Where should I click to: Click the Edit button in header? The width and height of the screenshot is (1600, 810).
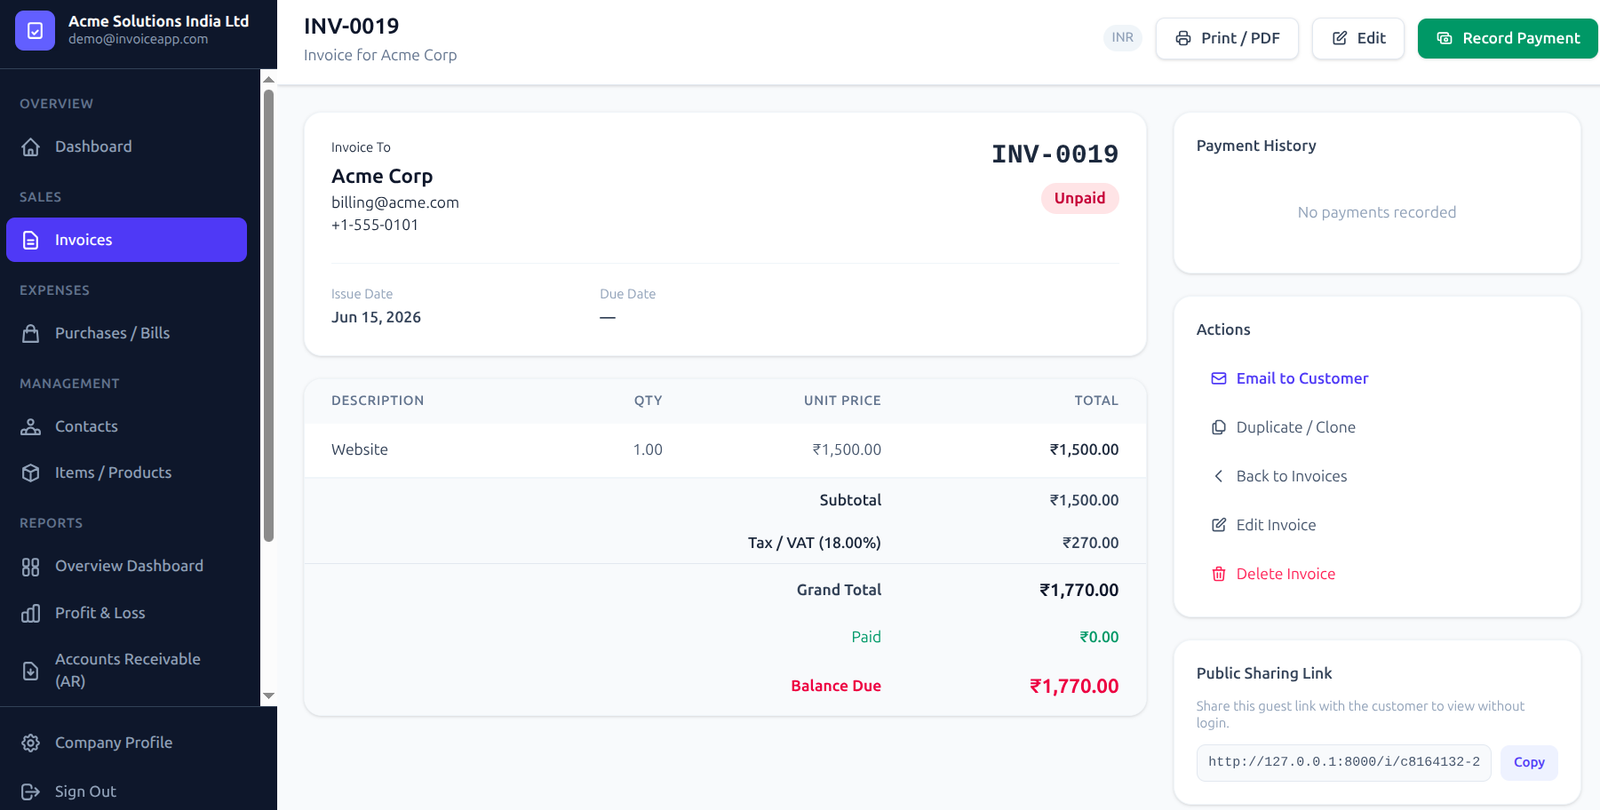click(x=1358, y=38)
